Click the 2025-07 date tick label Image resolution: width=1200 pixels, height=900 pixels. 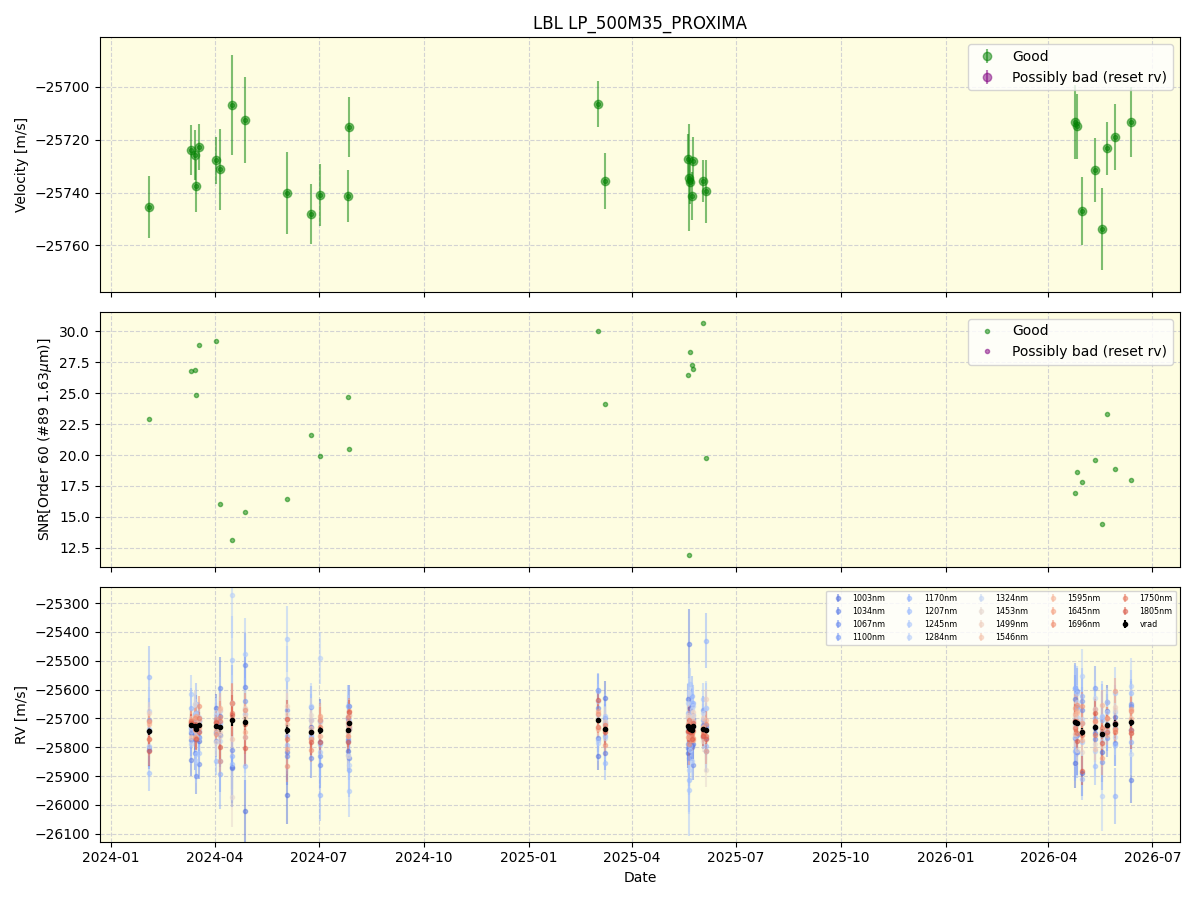coord(736,857)
